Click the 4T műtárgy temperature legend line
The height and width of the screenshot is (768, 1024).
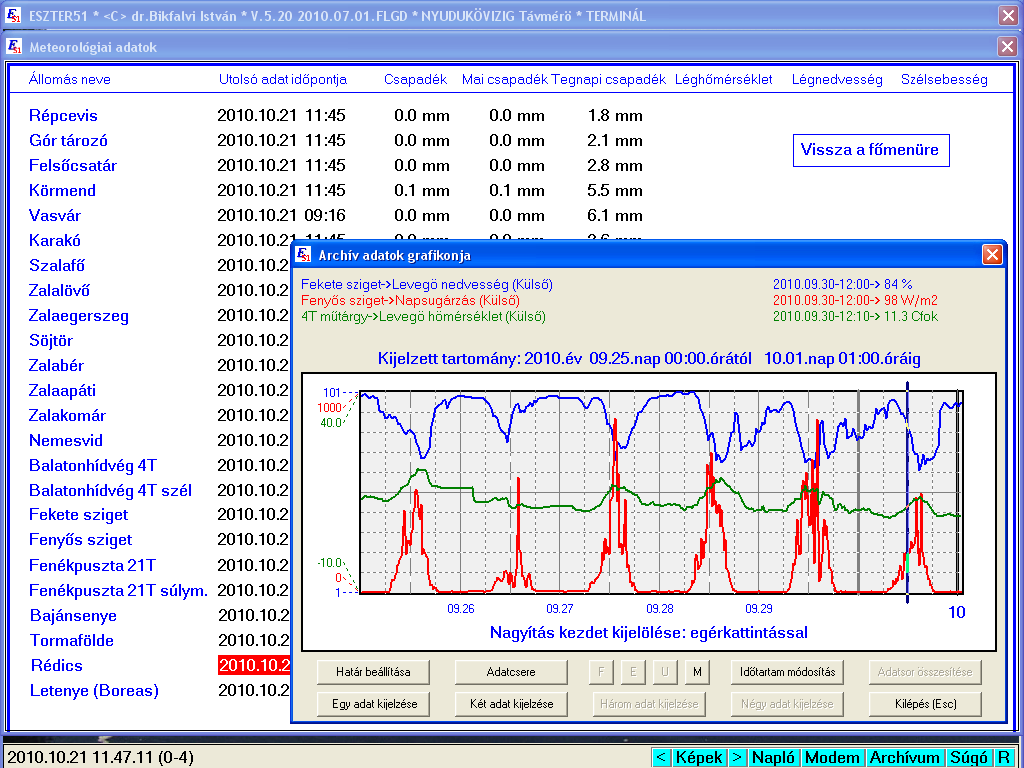tap(423, 317)
